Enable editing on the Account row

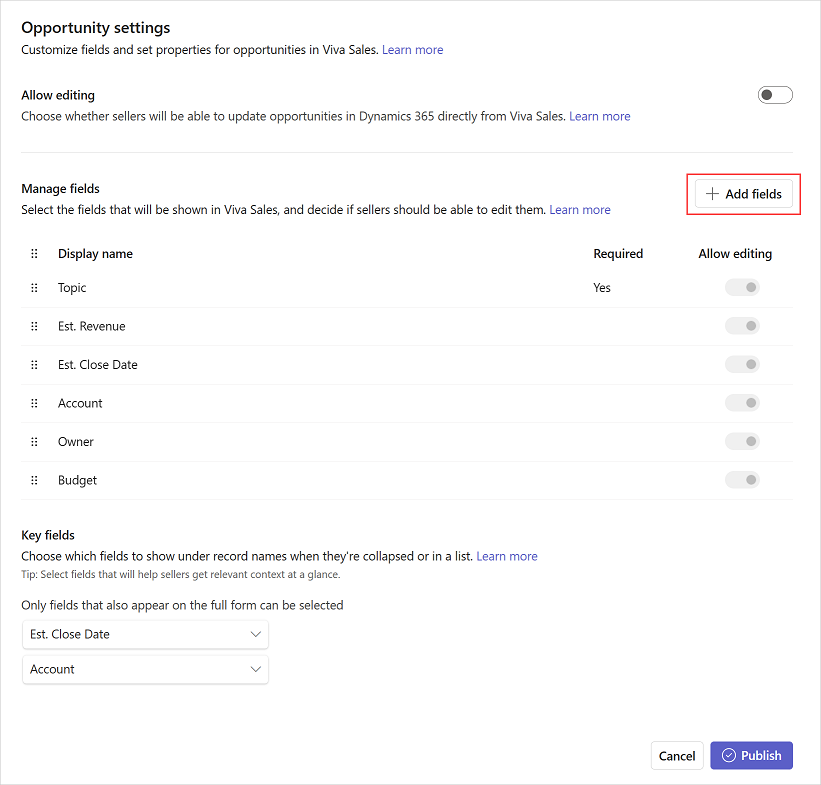coord(742,402)
